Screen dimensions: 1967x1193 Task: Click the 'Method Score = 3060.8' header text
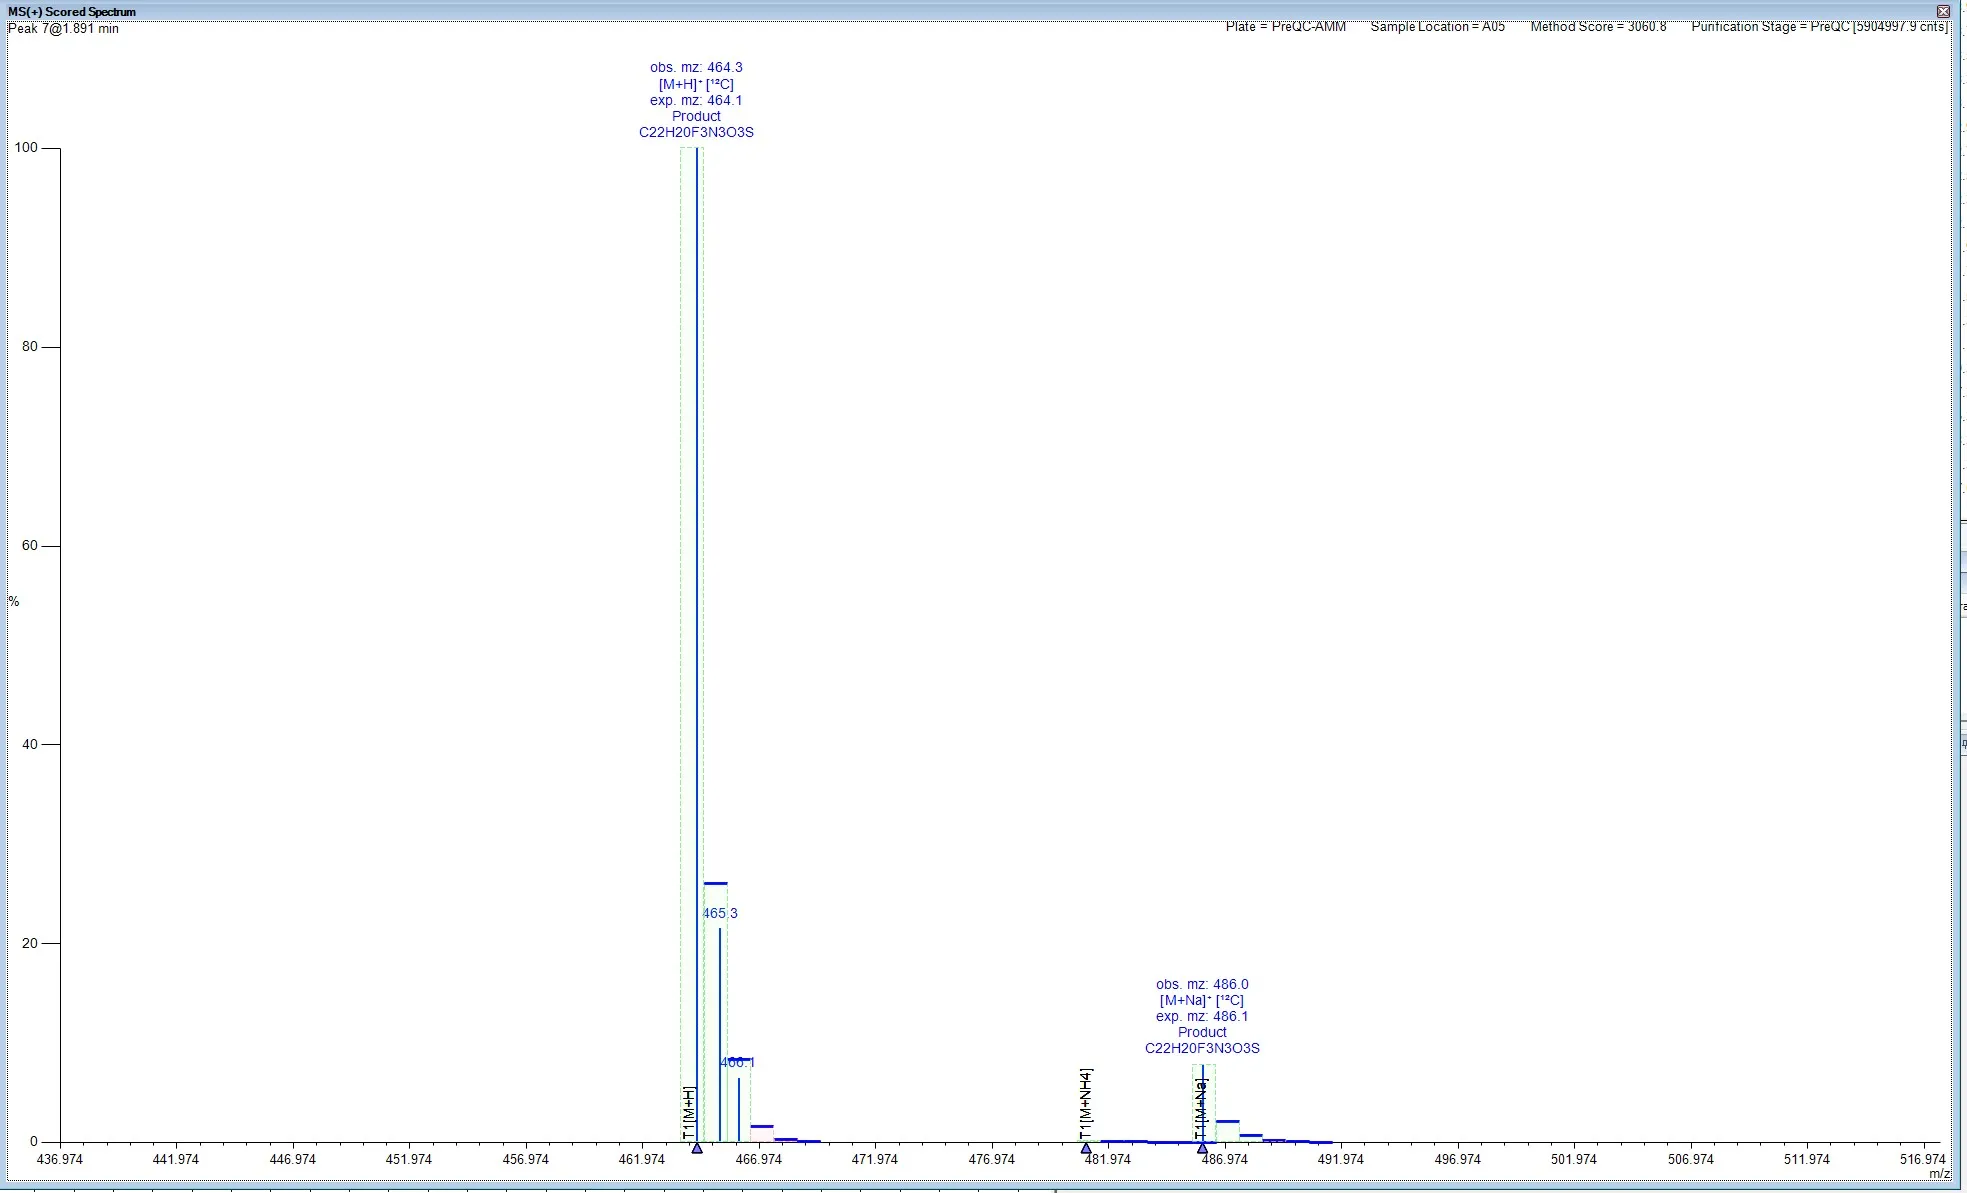[1598, 27]
